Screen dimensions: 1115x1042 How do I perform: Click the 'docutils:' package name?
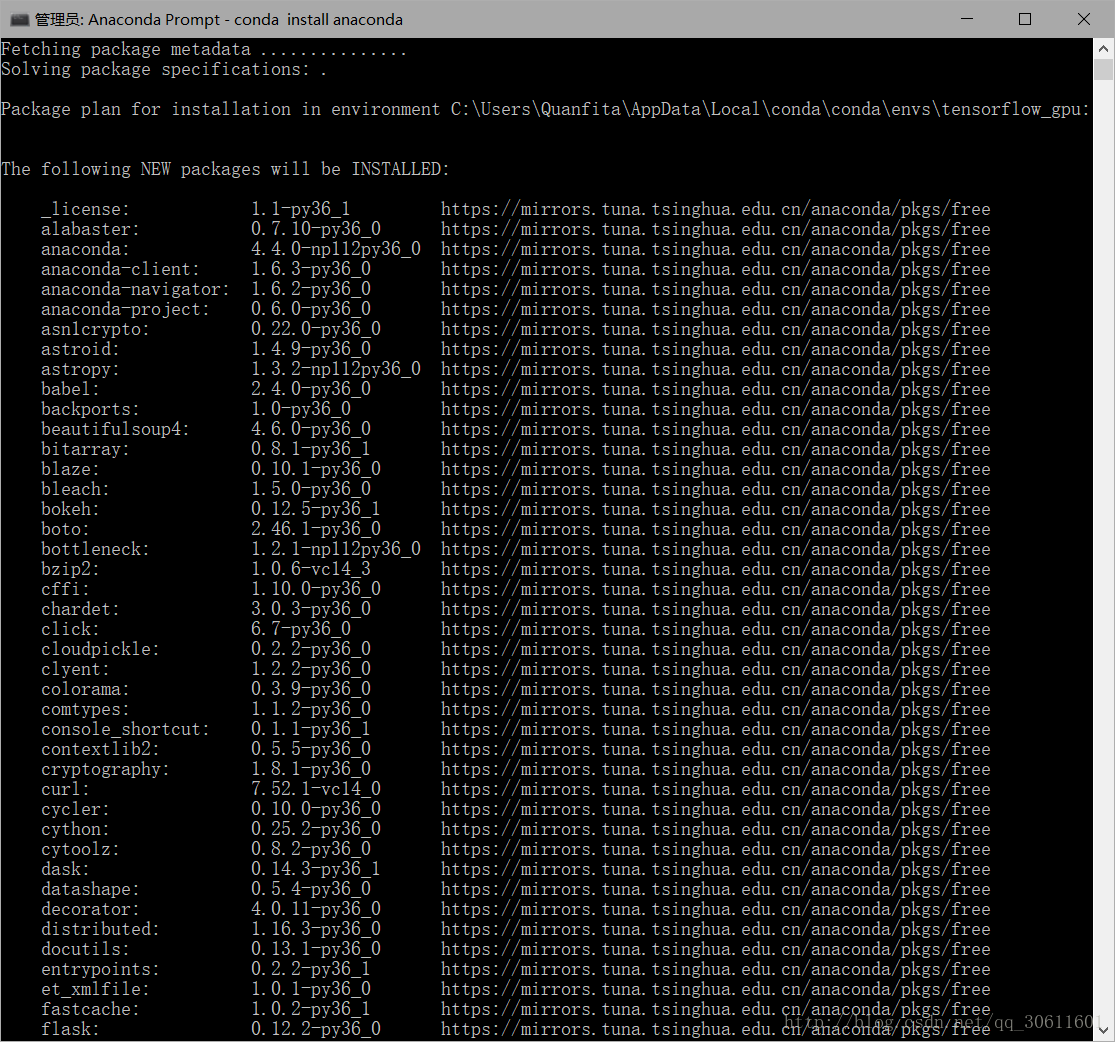coord(85,949)
